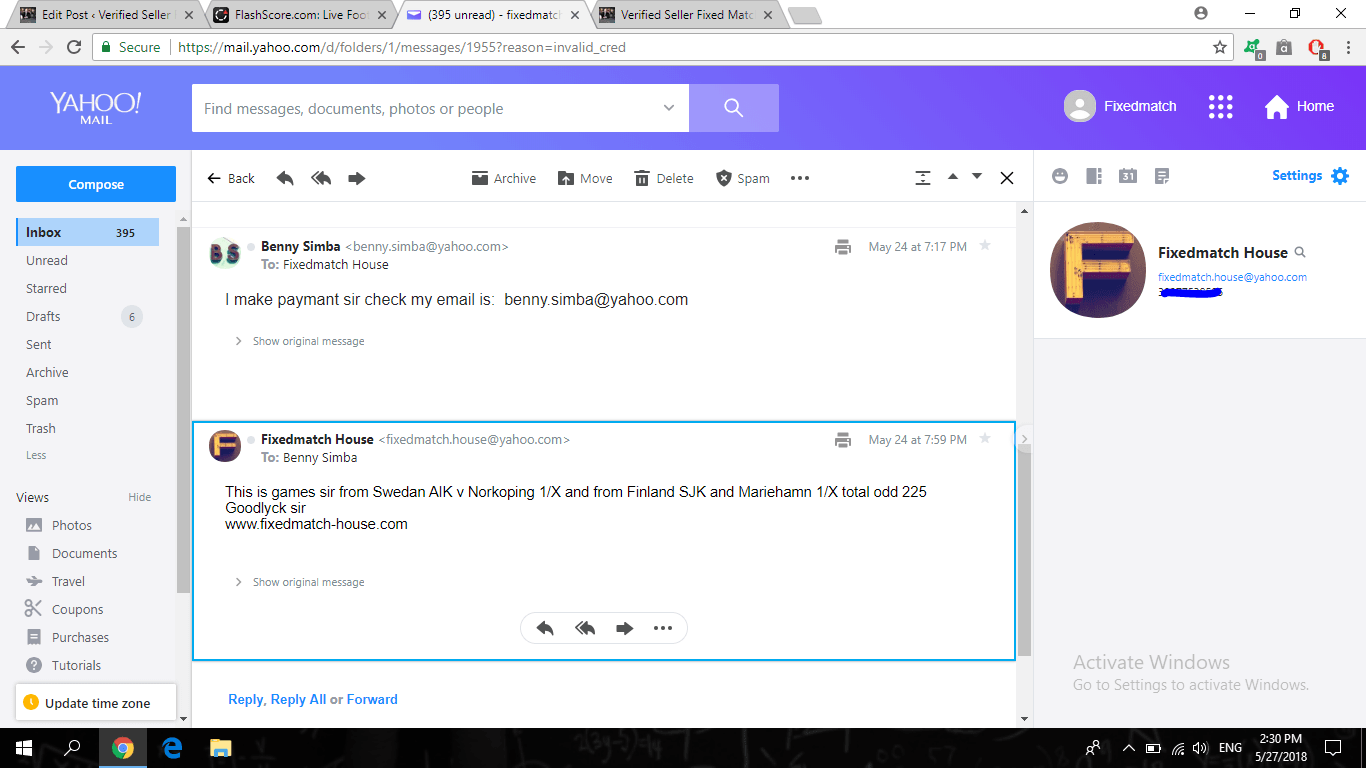Delete the open message
Viewport: 1366px width, 768px height.
(x=664, y=178)
